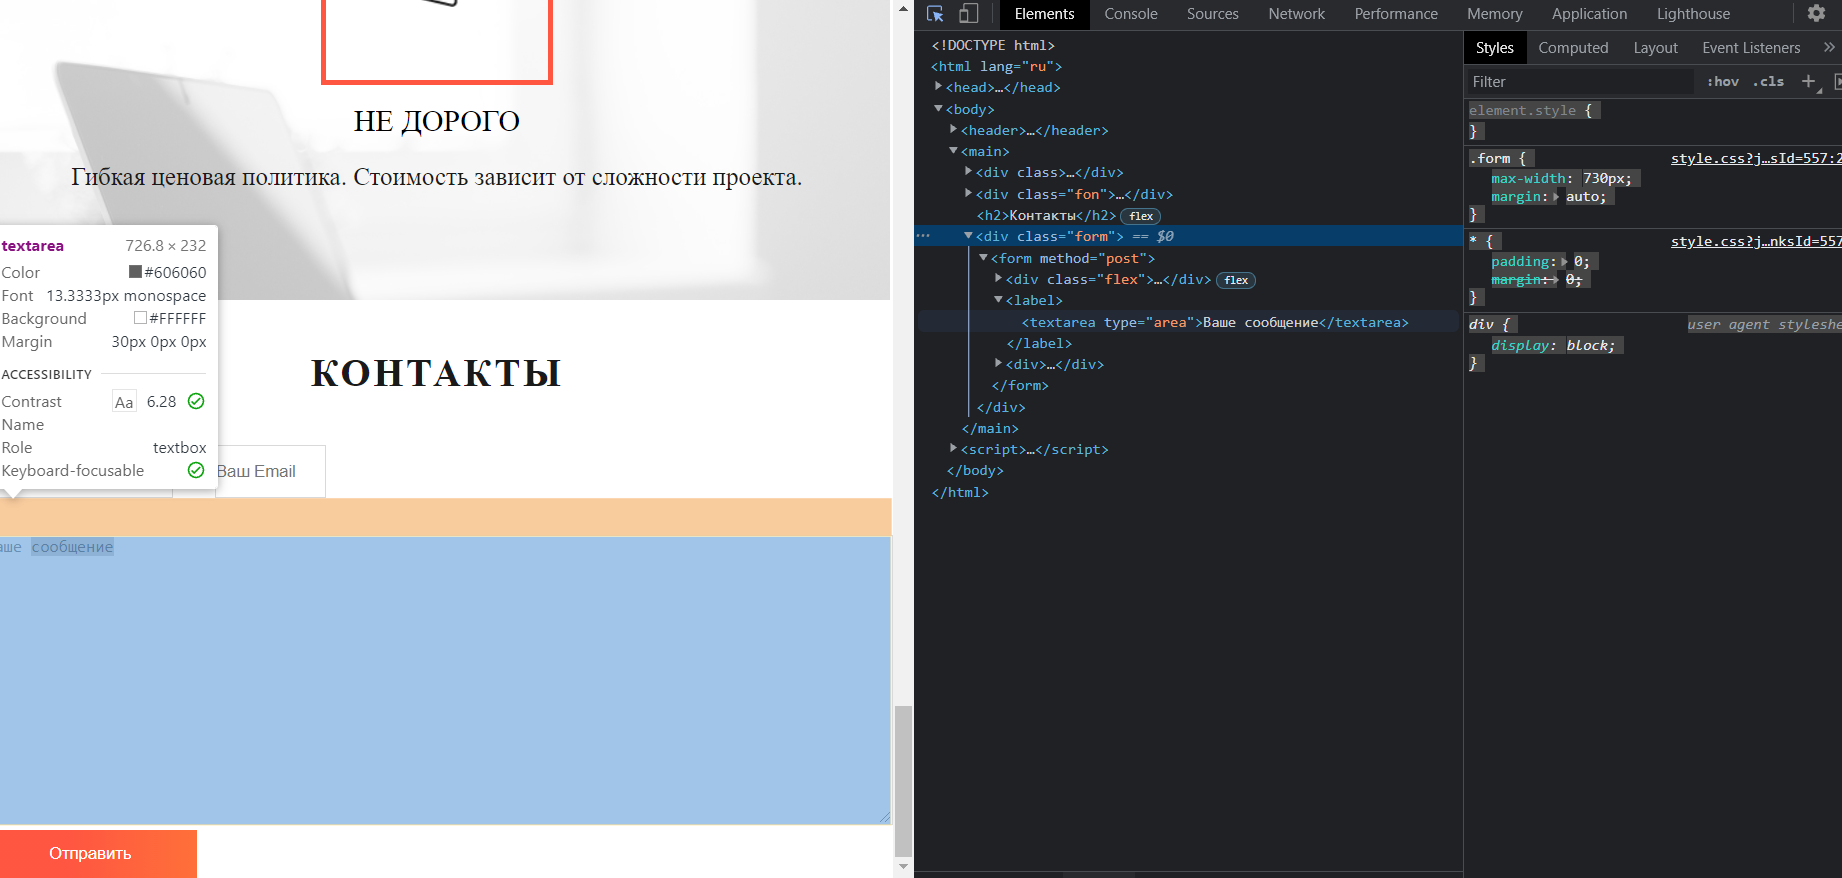
Task: Open the Application tab
Action: 1589,14
